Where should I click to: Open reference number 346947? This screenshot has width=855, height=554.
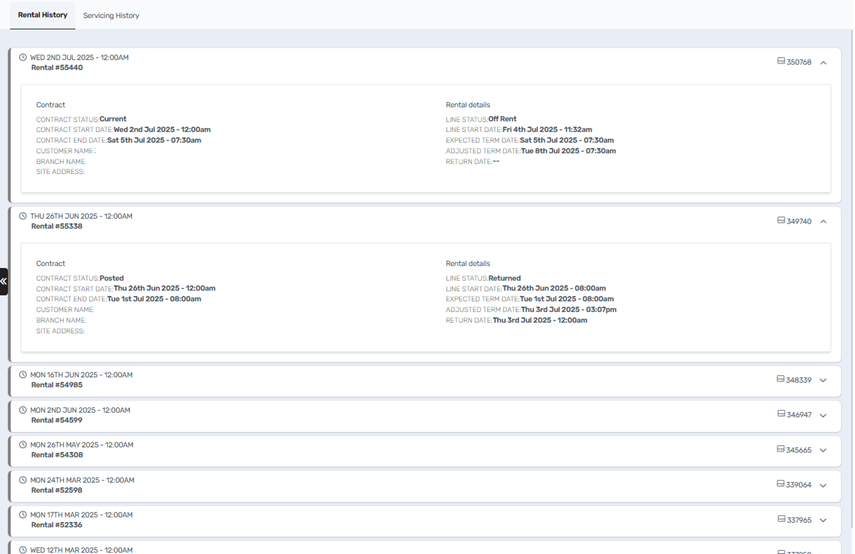coord(799,415)
